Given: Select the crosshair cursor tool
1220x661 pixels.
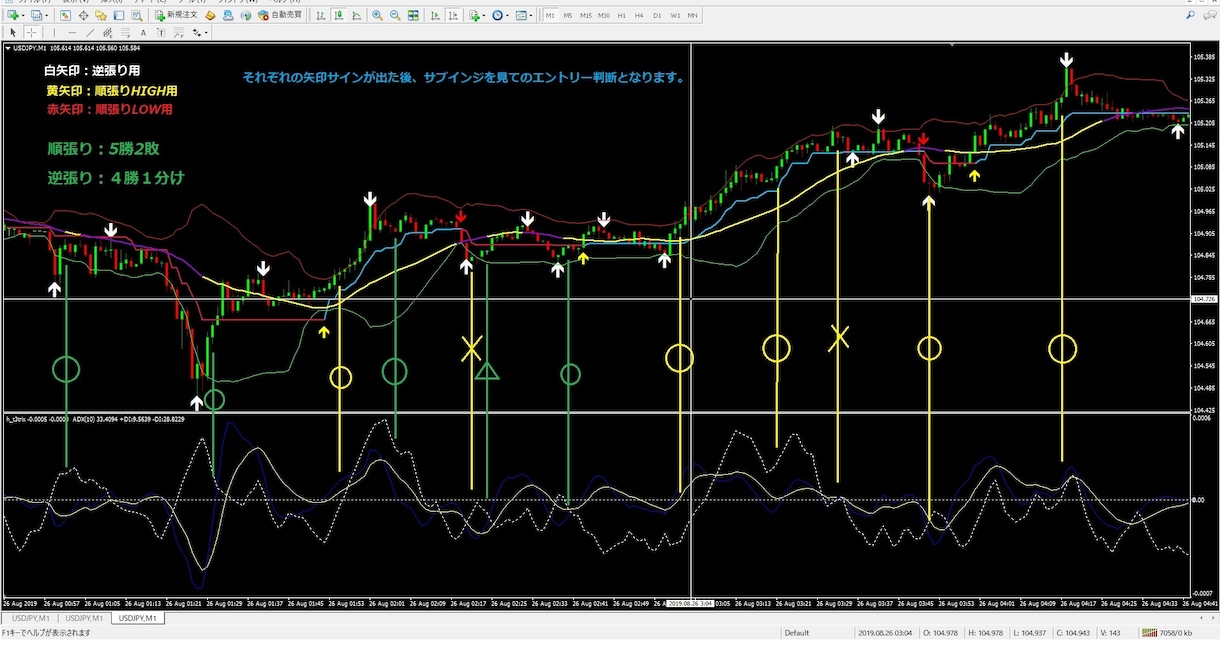Looking at the screenshot, I should click(31, 33).
